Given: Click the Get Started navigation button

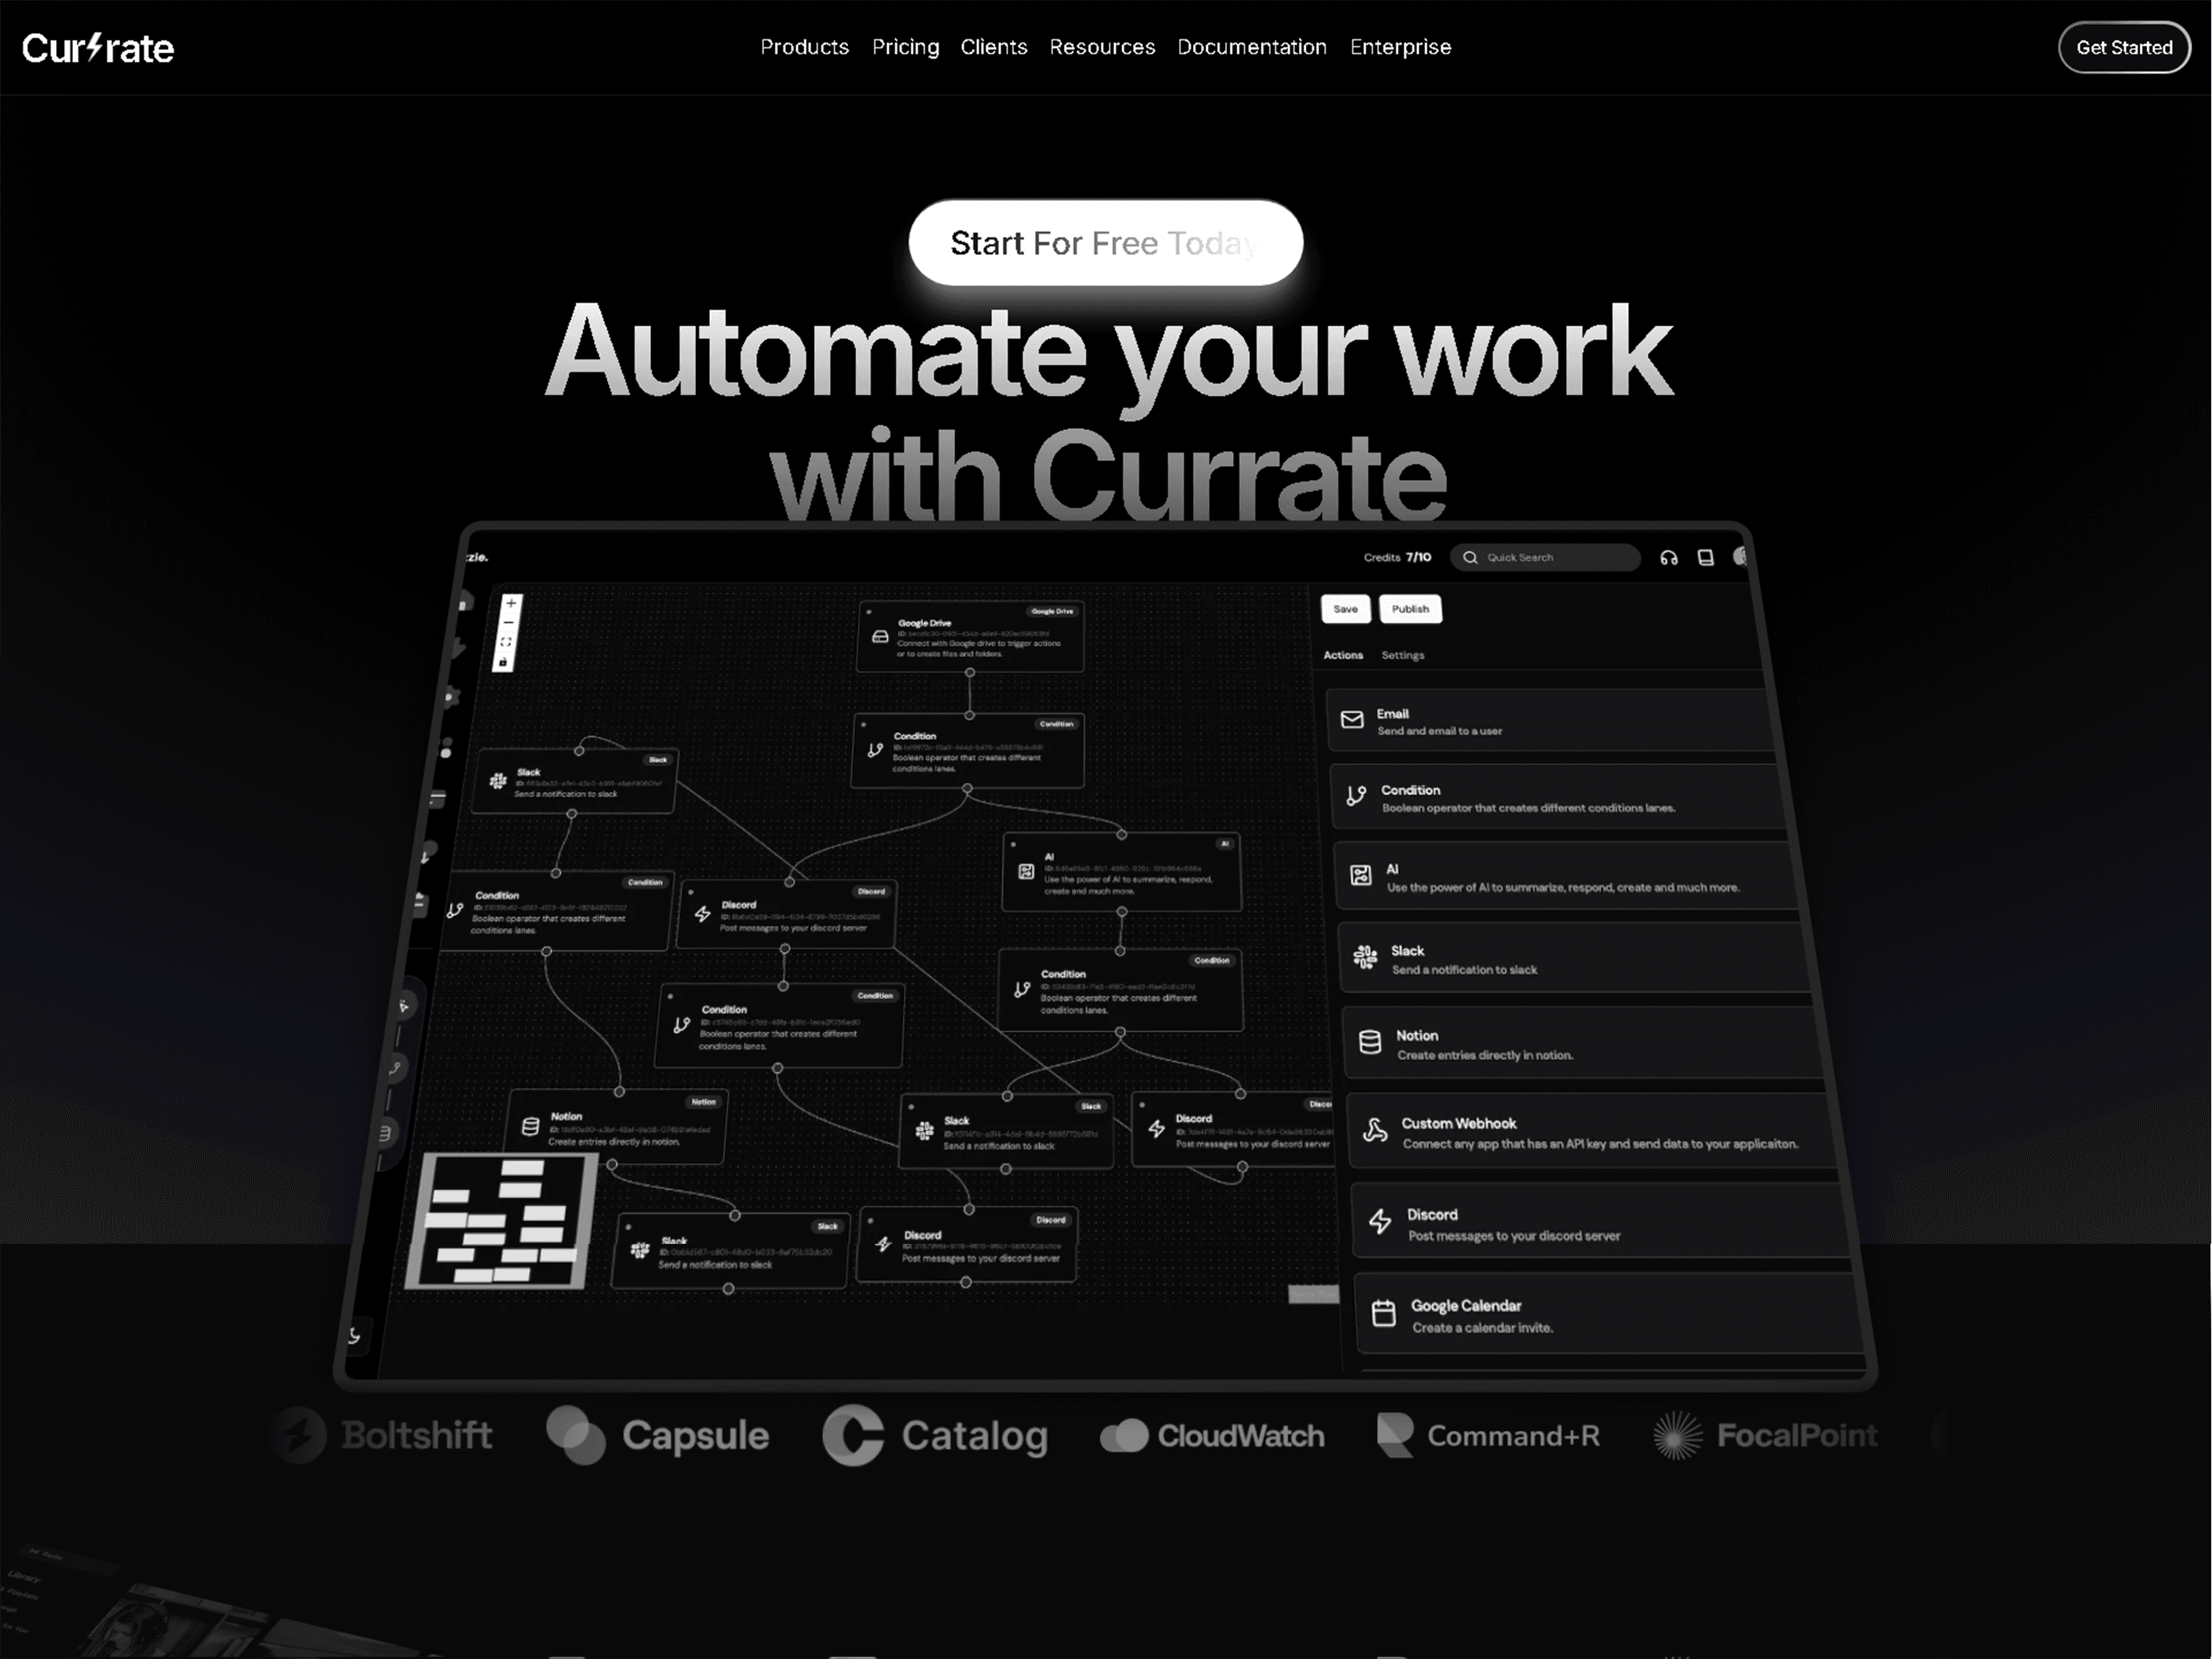Looking at the screenshot, I should (2125, 47).
